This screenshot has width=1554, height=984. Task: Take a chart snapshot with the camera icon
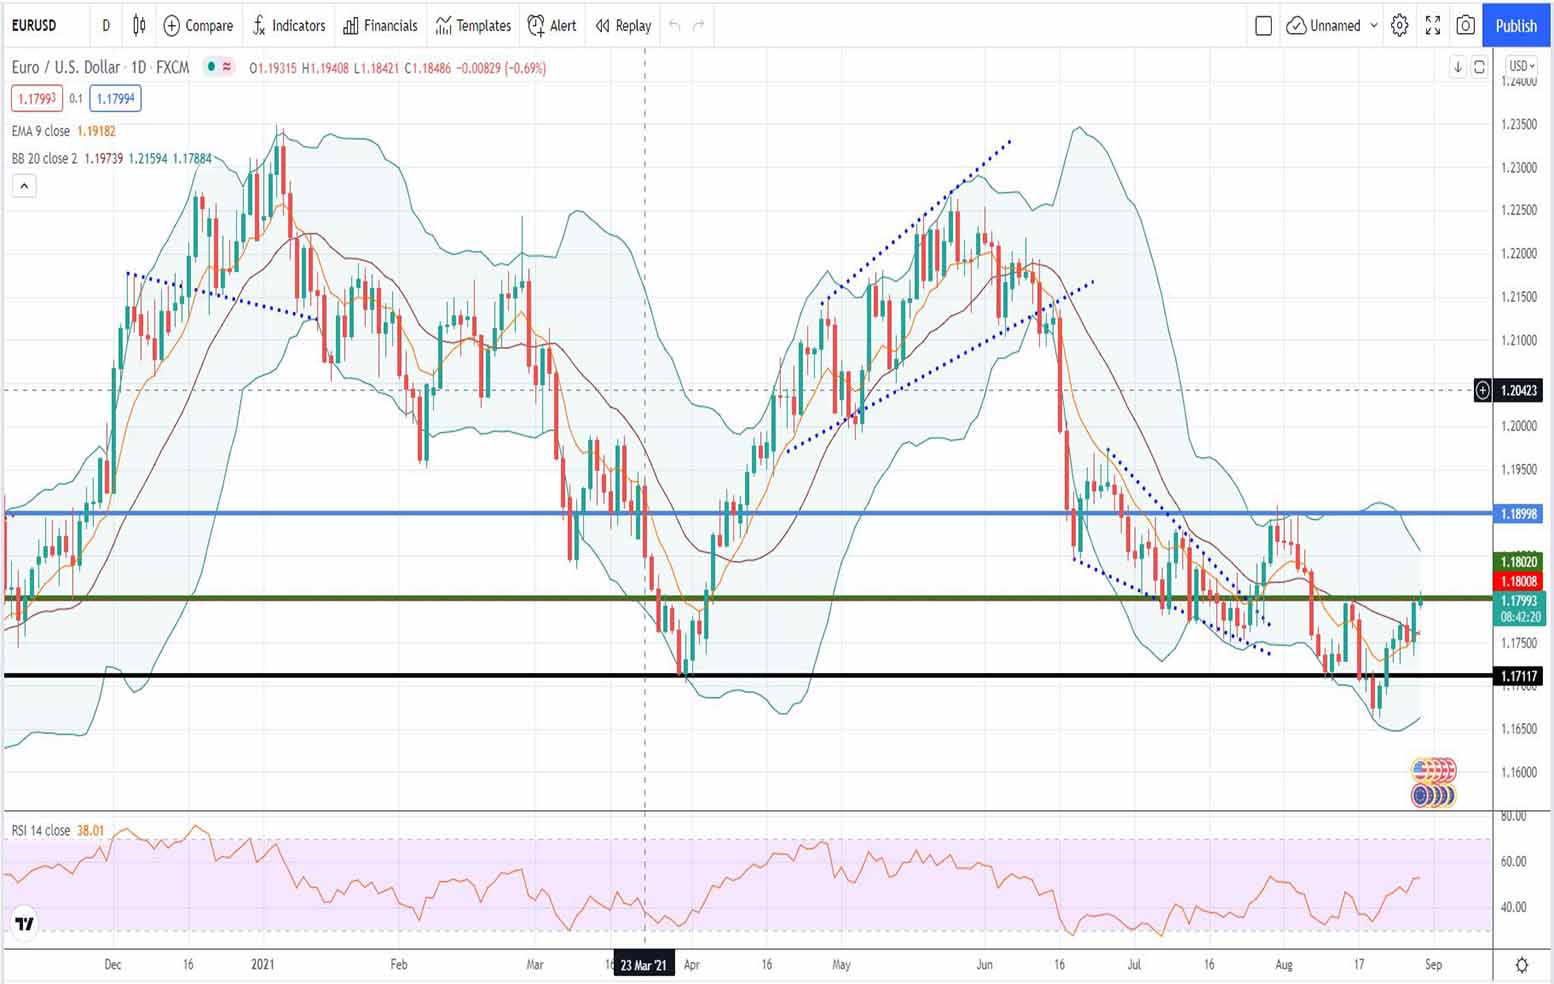(1465, 25)
